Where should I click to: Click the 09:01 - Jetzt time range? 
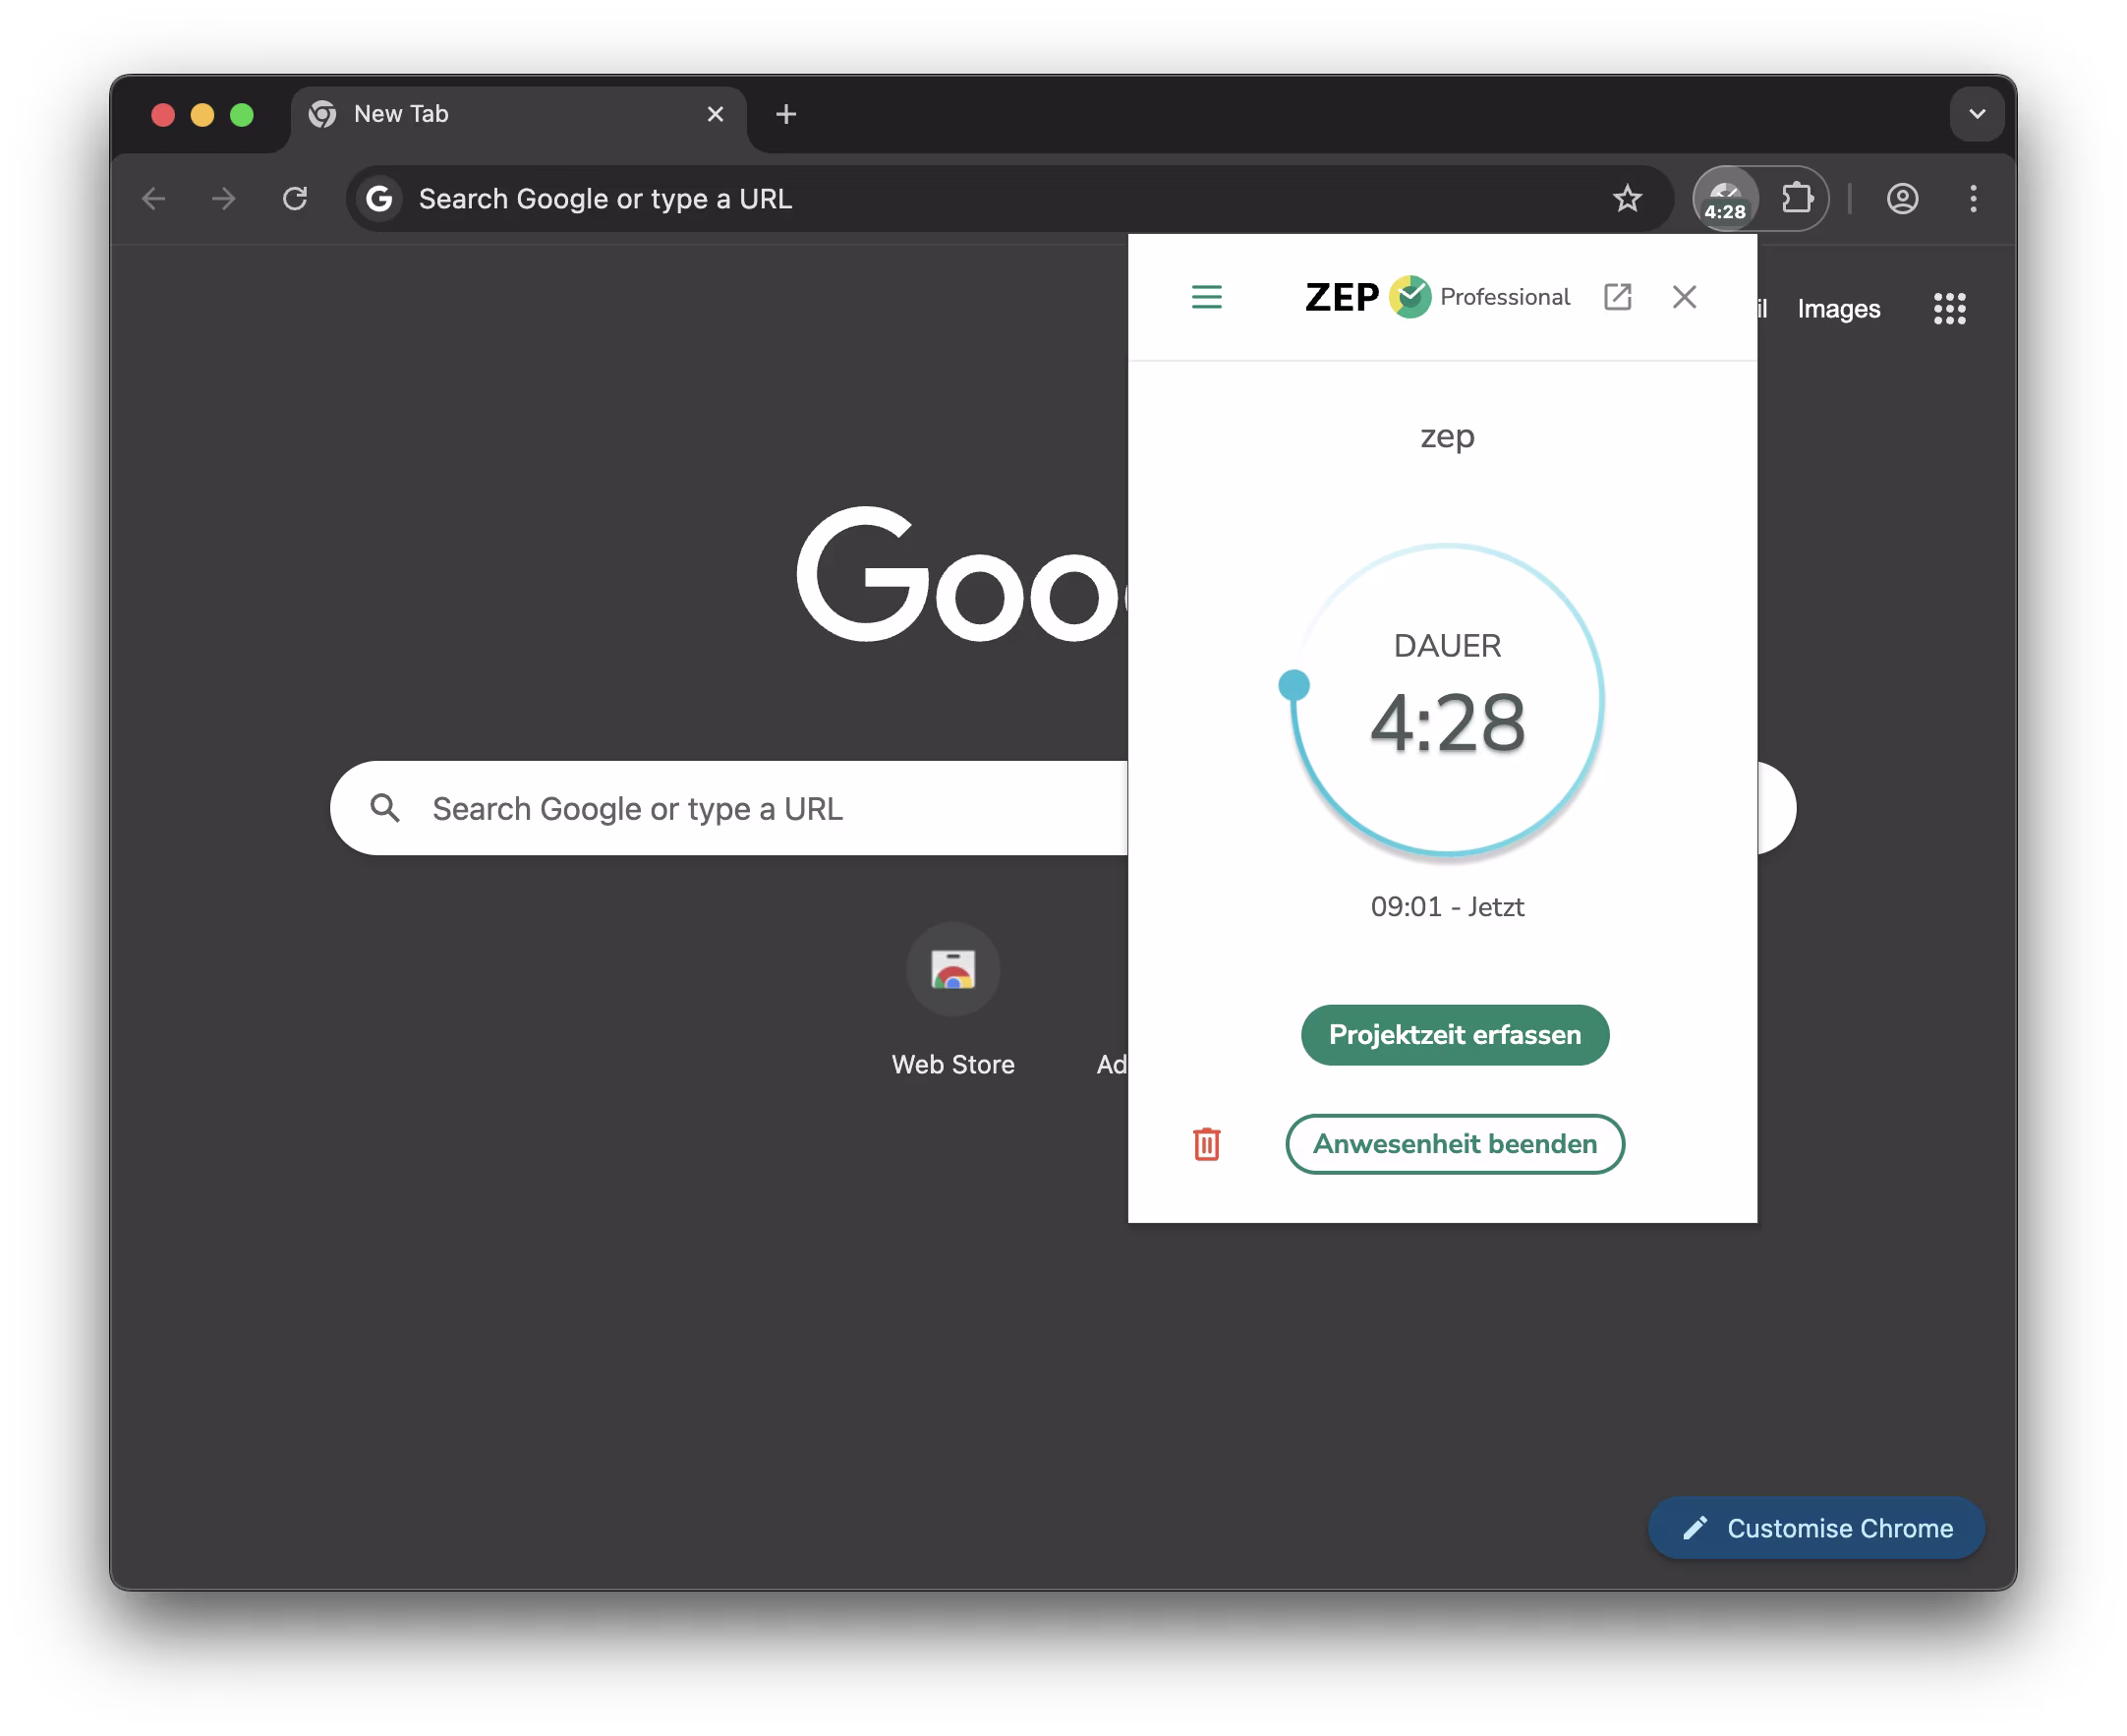1447,907
